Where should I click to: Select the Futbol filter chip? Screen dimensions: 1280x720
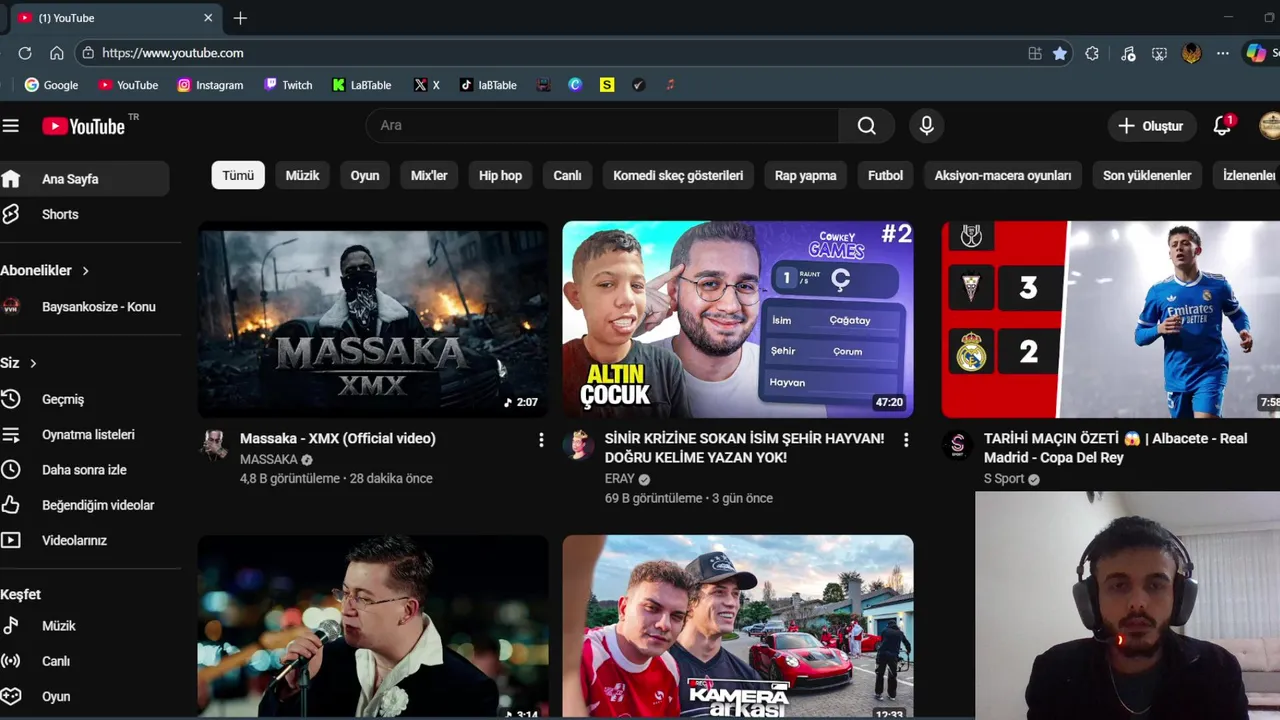[885, 175]
